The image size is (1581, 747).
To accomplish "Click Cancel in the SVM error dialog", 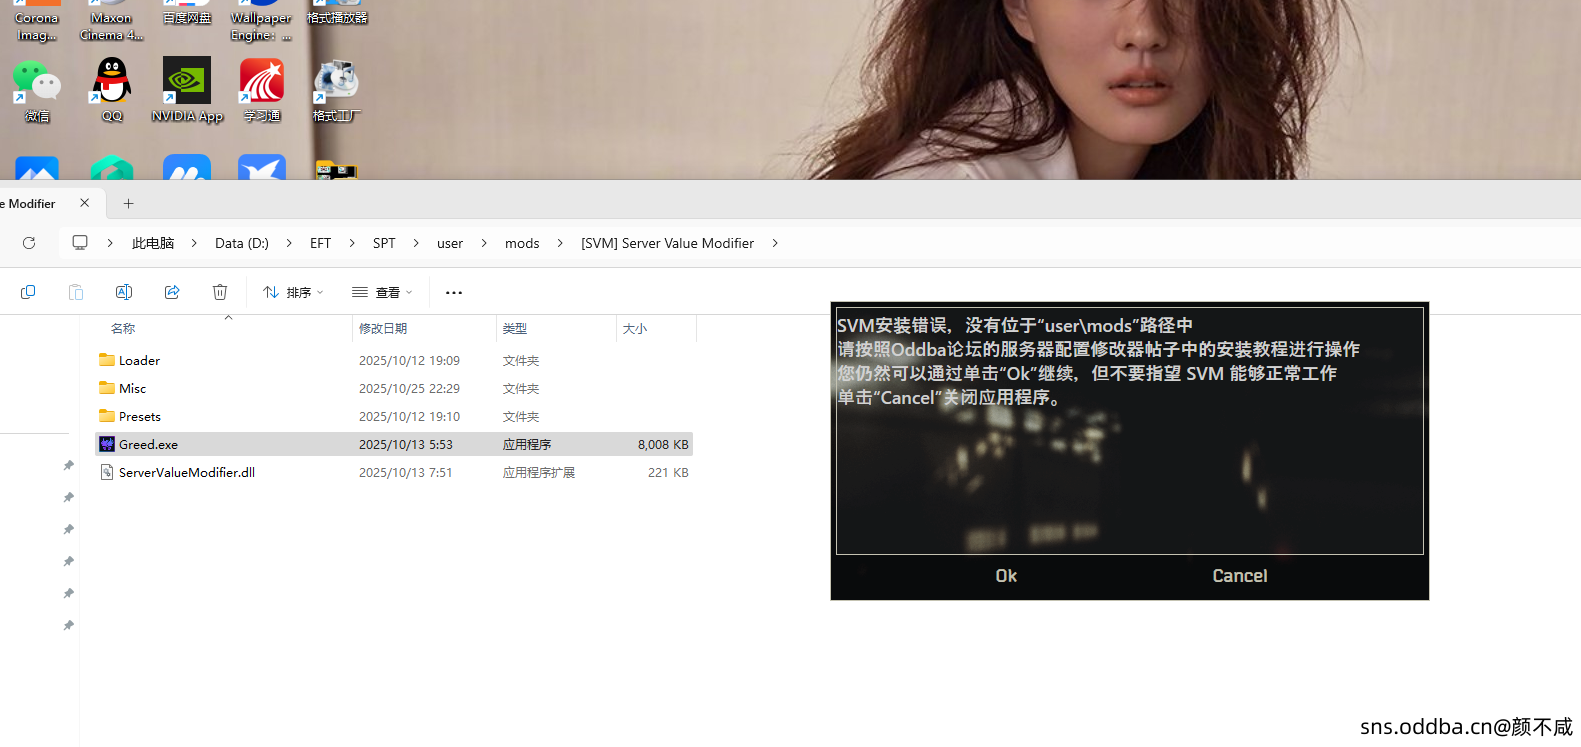I will (x=1239, y=576).
